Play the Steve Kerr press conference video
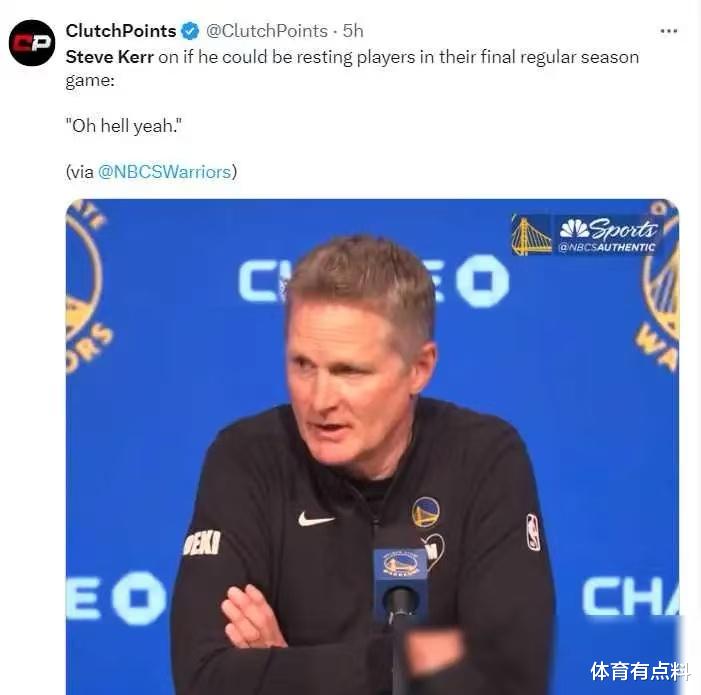 coord(372,446)
